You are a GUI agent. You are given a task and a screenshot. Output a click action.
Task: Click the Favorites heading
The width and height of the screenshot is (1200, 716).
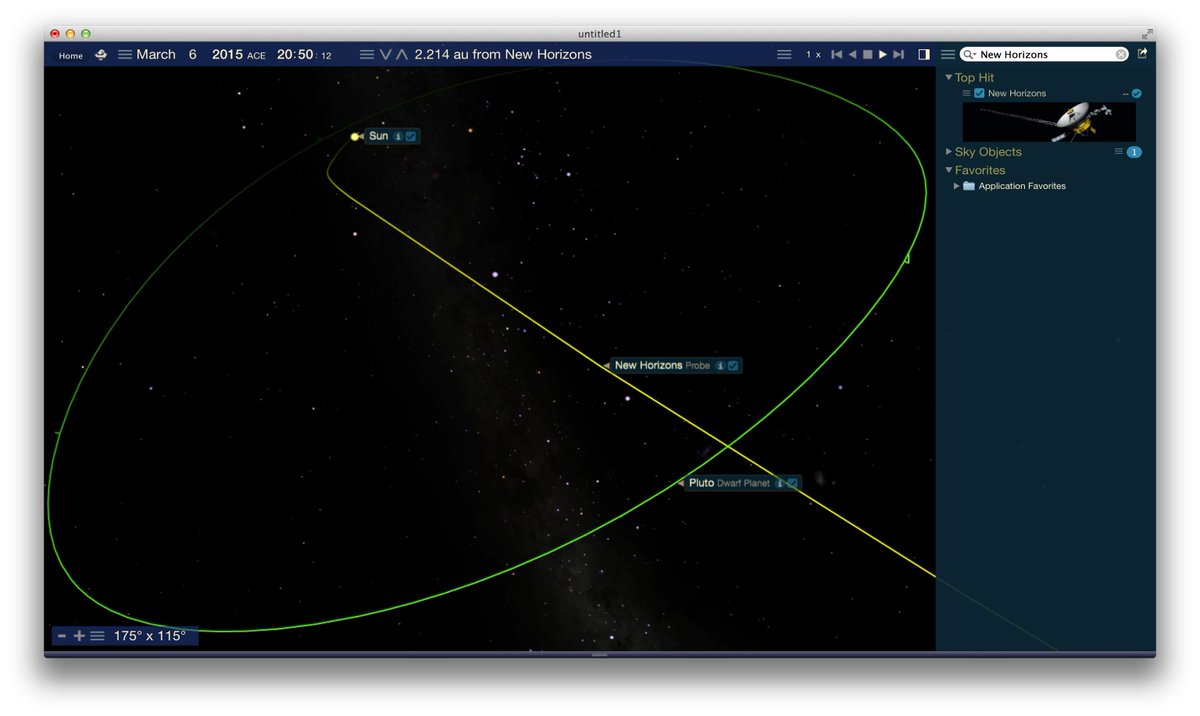click(980, 170)
